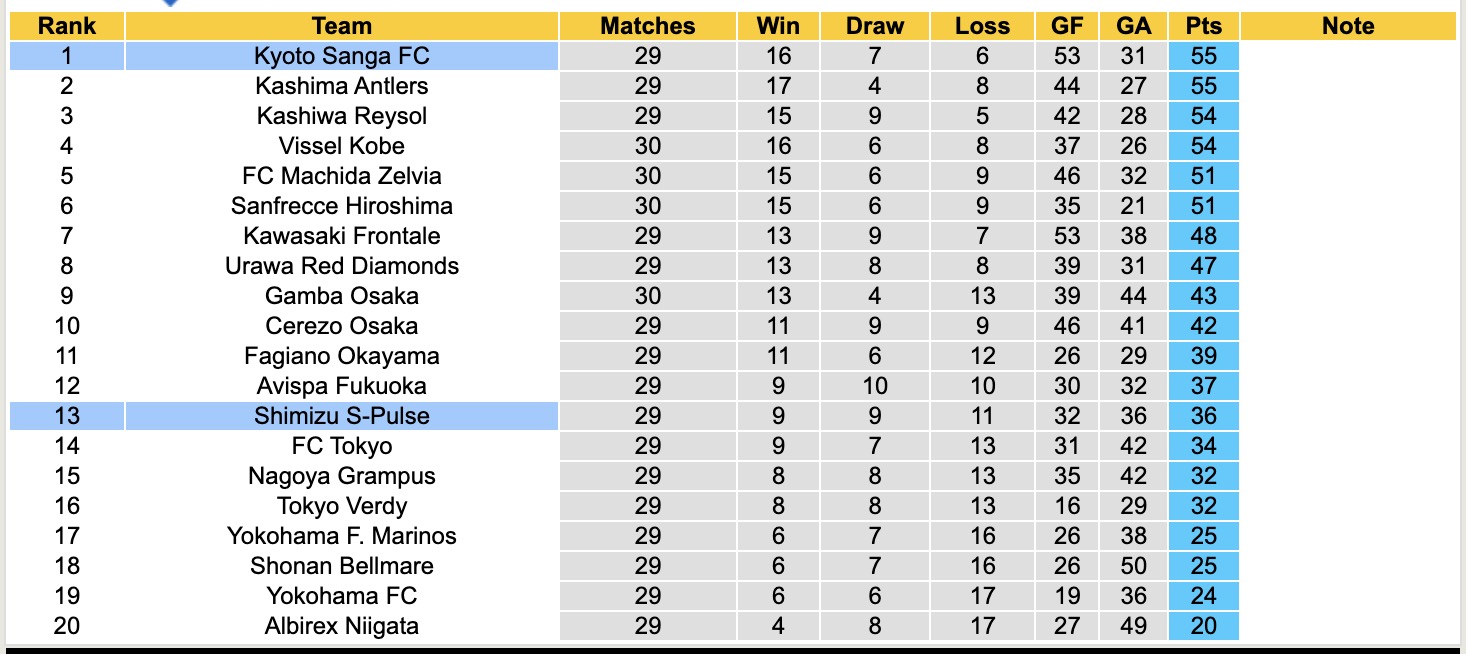This screenshot has height=654, width=1466.
Task: Click the Loss column header
Action: point(982,26)
